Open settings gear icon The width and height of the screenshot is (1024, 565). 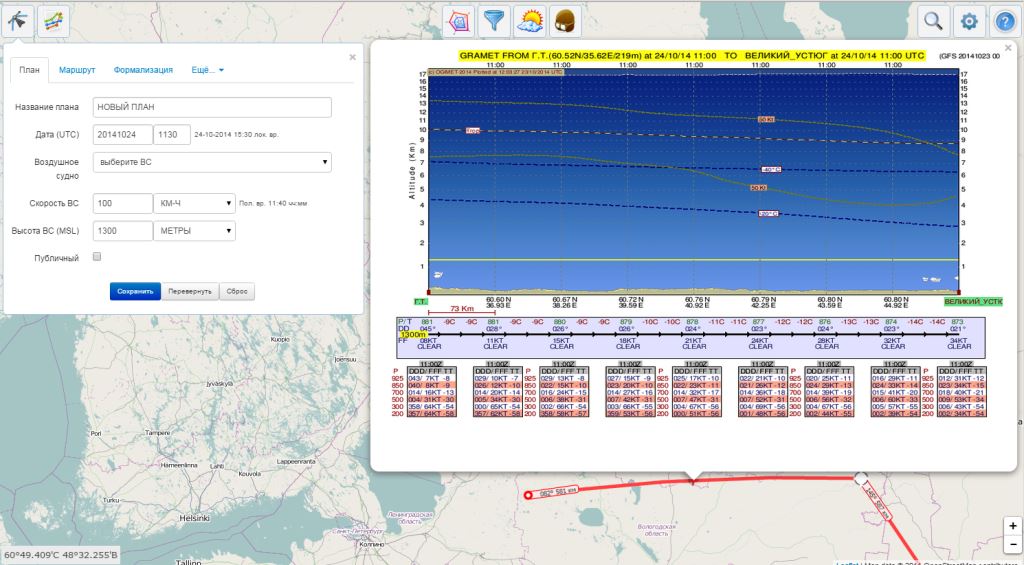pyautogui.click(x=968, y=20)
